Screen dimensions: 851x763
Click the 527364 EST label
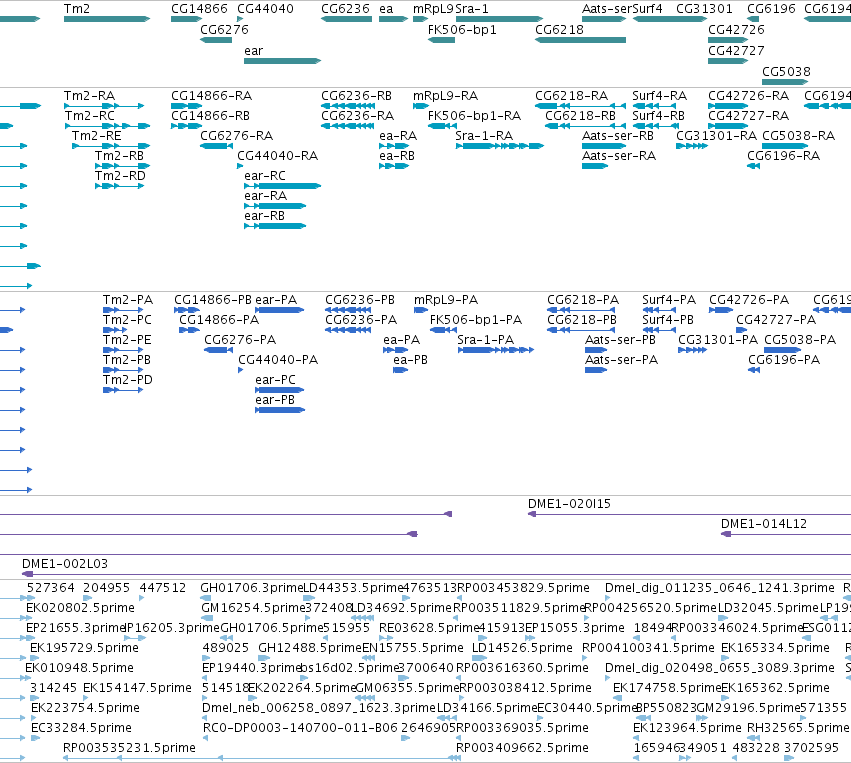(x=50, y=588)
